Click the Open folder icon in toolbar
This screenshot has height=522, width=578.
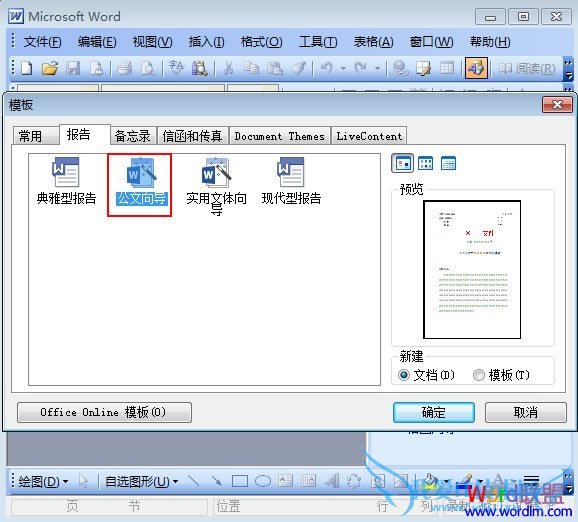point(50,68)
